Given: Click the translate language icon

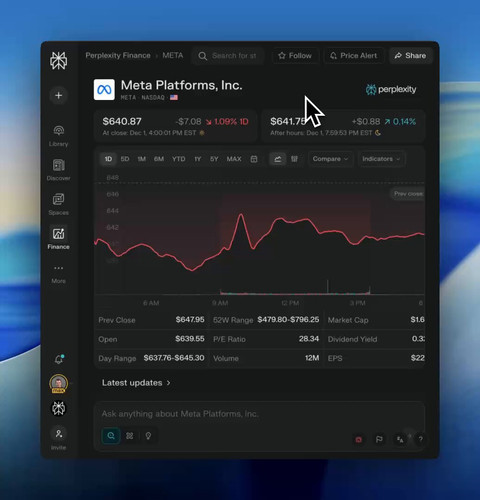Looking at the screenshot, I should (x=400, y=439).
